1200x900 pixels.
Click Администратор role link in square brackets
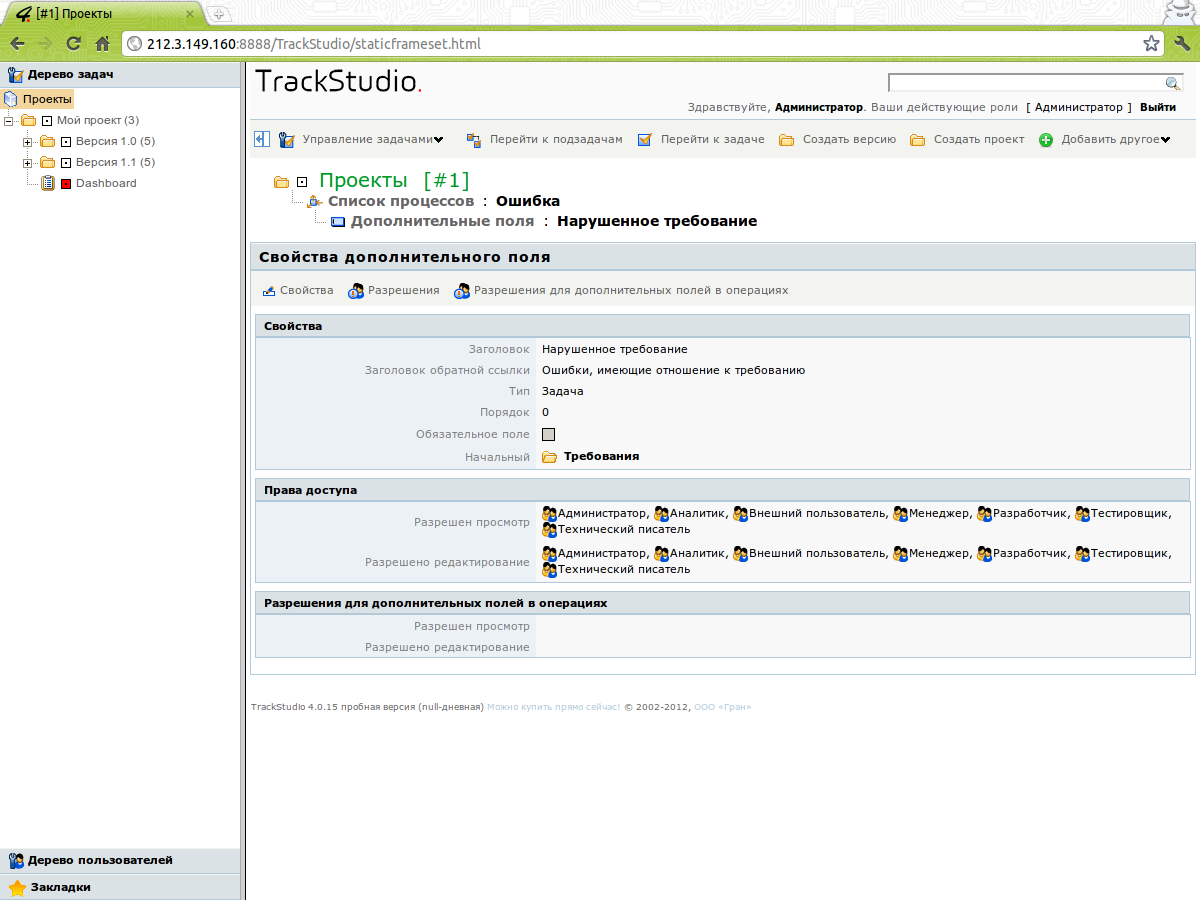(x=1079, y=107)
